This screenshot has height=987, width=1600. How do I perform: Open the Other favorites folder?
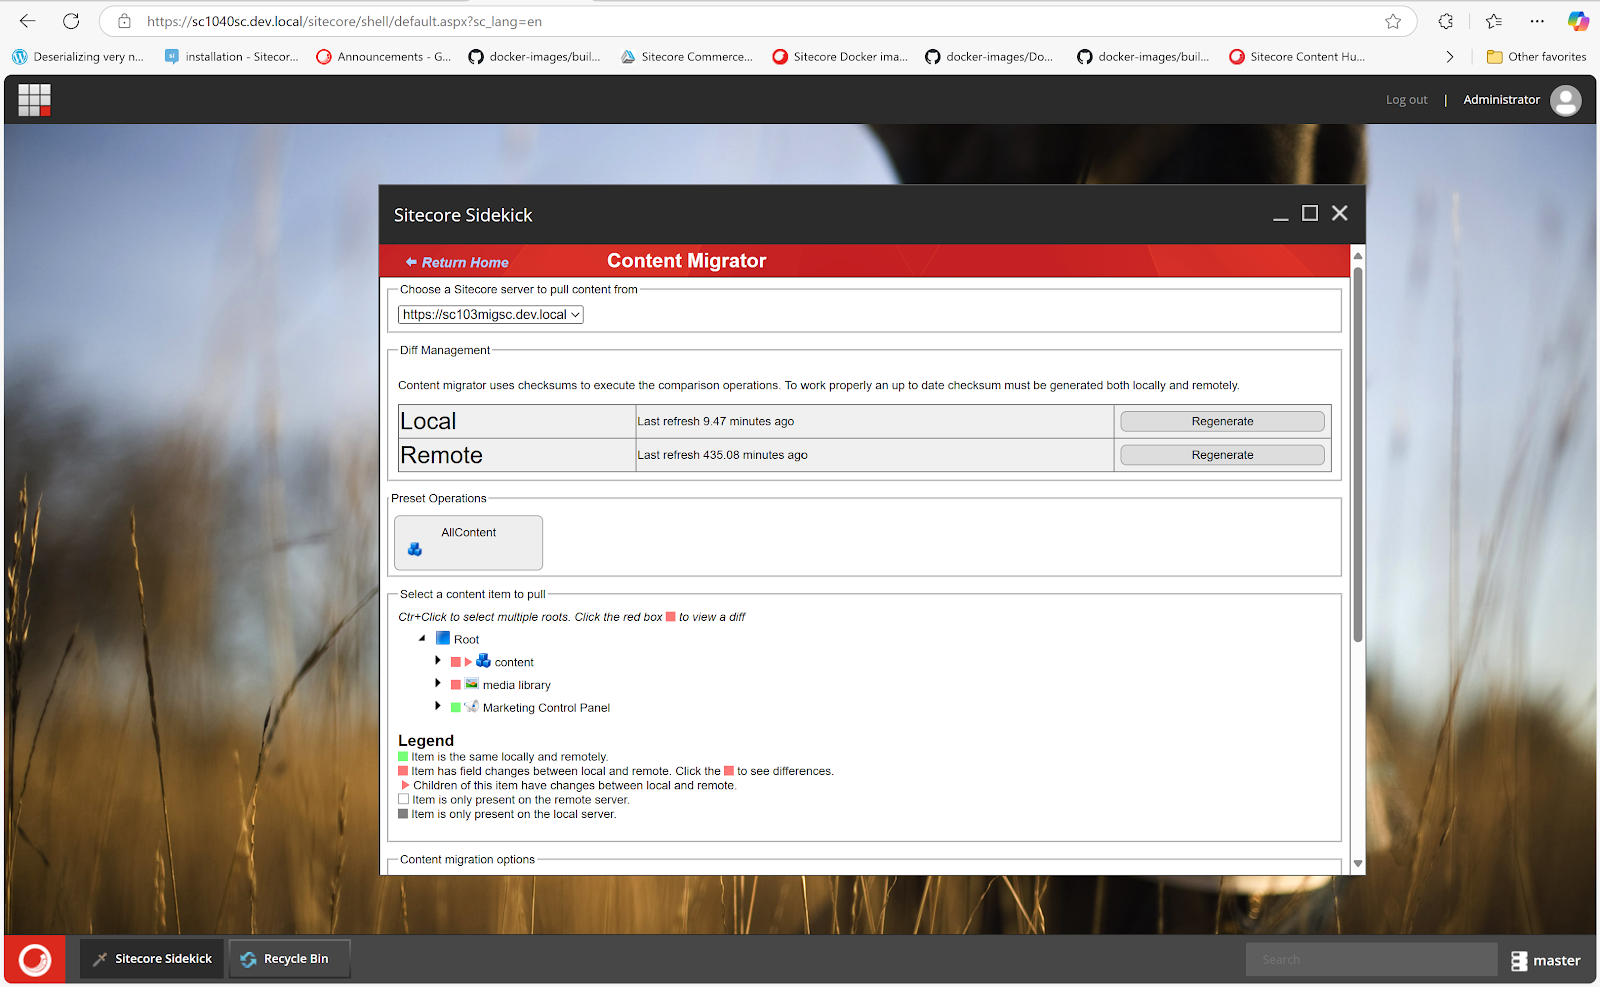pyautogui.click(x=1537, y=57)
